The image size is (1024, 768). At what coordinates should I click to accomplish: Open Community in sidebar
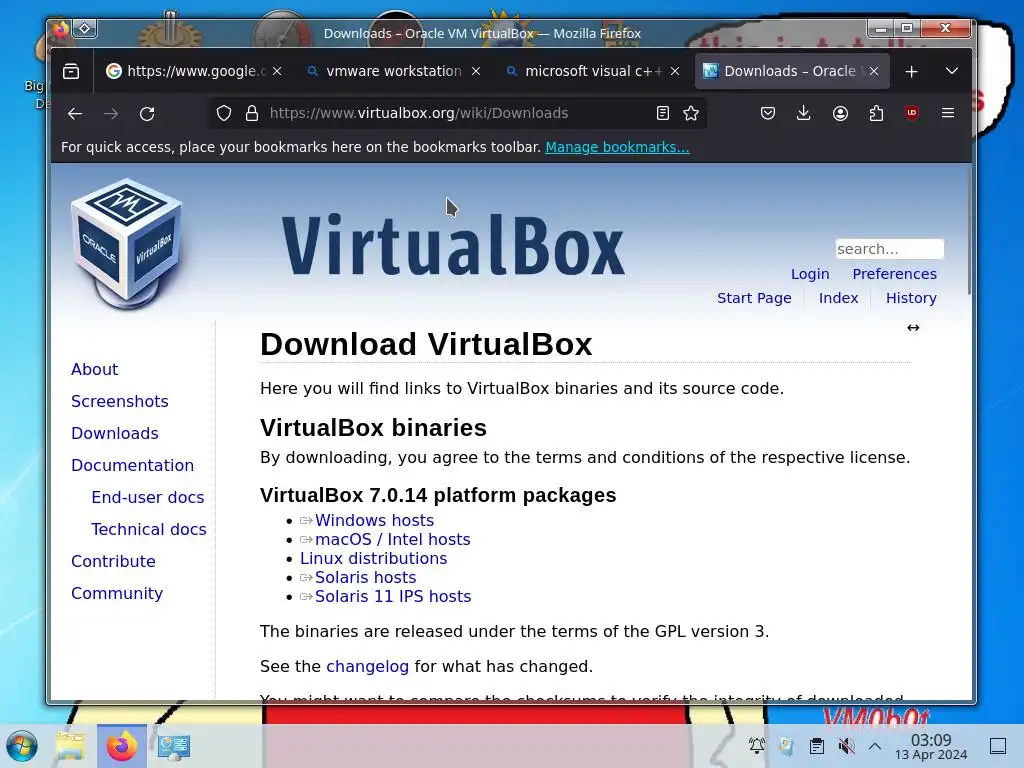tap(117, 594)
